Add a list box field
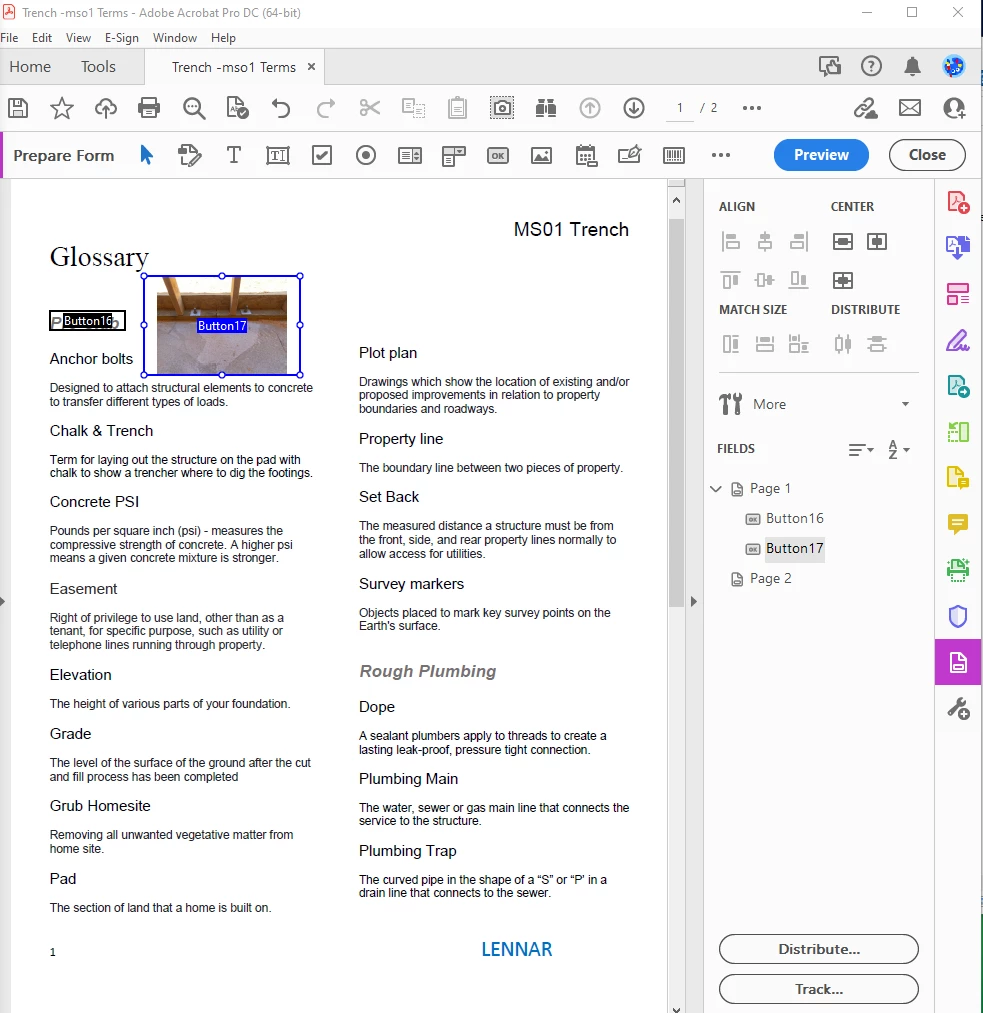This screenshot has height=1013, width=983. click(410, 155)
